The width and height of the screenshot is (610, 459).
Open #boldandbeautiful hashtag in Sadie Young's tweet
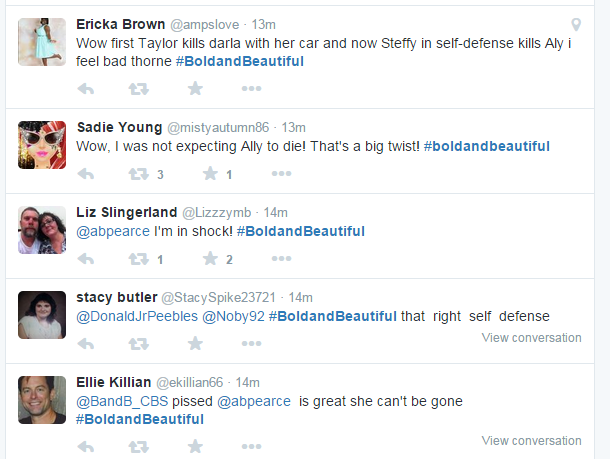[x=486, y=146]
